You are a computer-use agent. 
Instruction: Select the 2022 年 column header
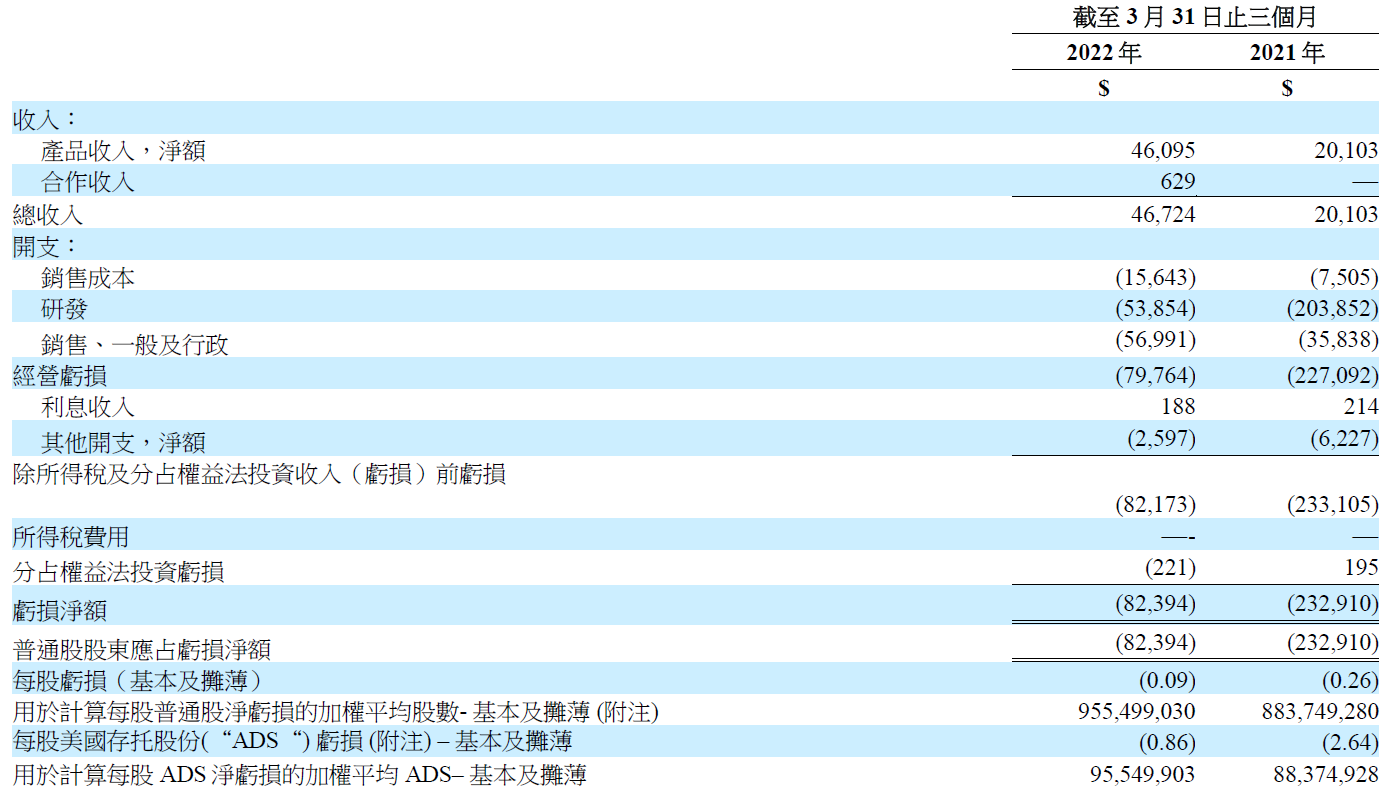(1104, 52)
